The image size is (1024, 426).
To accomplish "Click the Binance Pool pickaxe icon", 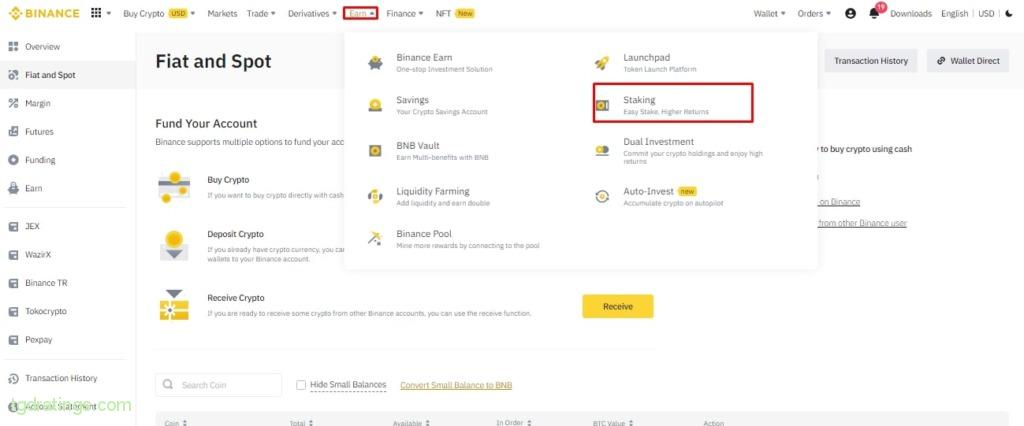I will [x=375, y=238].
